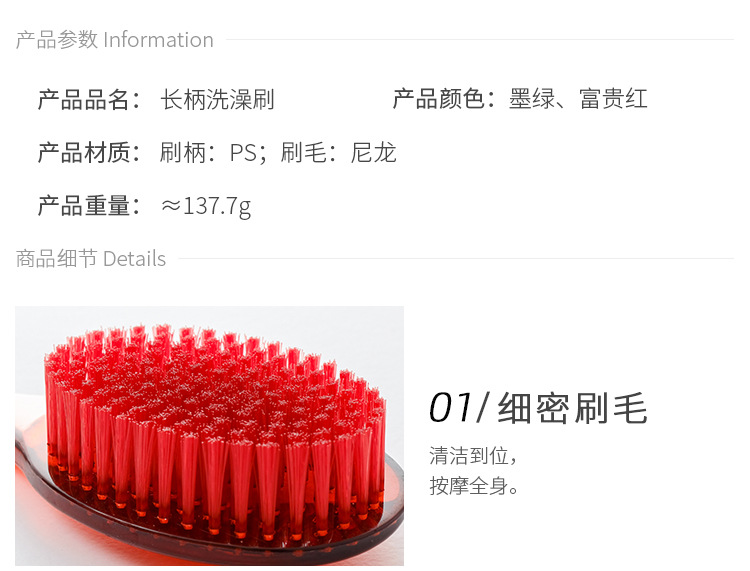Screen dimensions: 750x571
Task: Click the 商品细节 Details section heading
Action: pyautogui.click(x=90, y=259)
